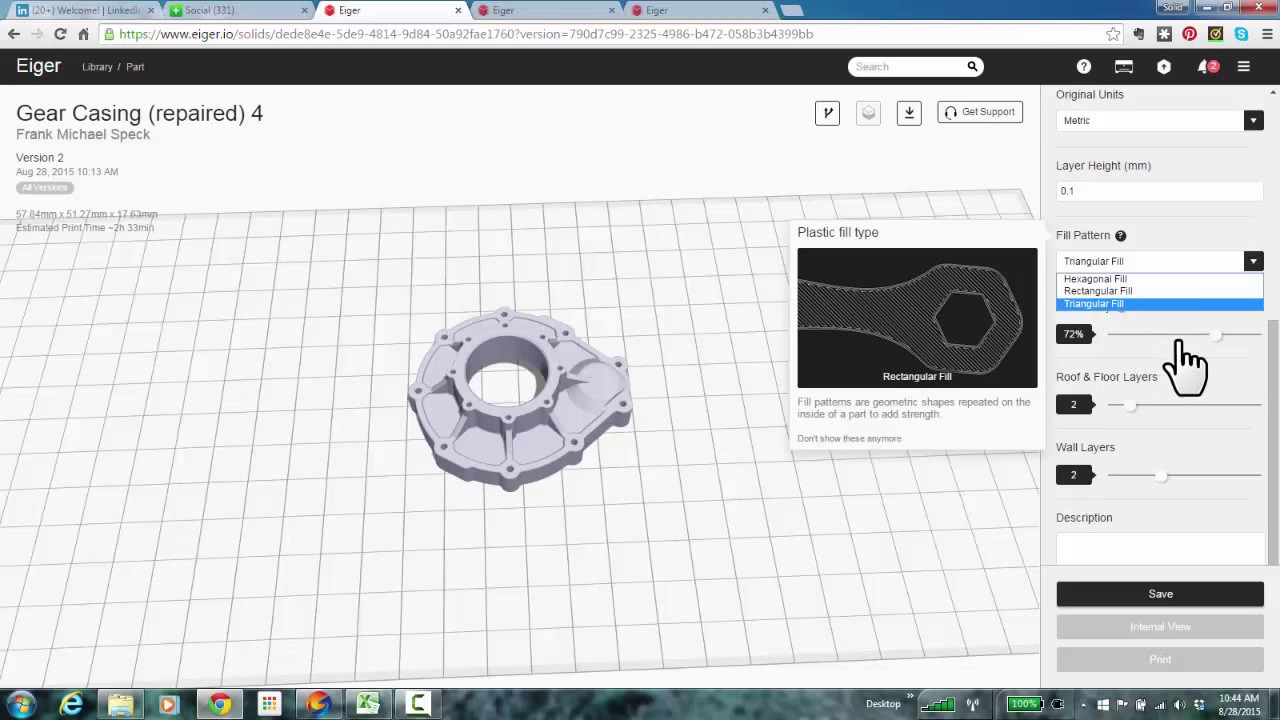Open the version branch icon button
The width and height of the screenshot is (1280, 720).
coord(827,112)
